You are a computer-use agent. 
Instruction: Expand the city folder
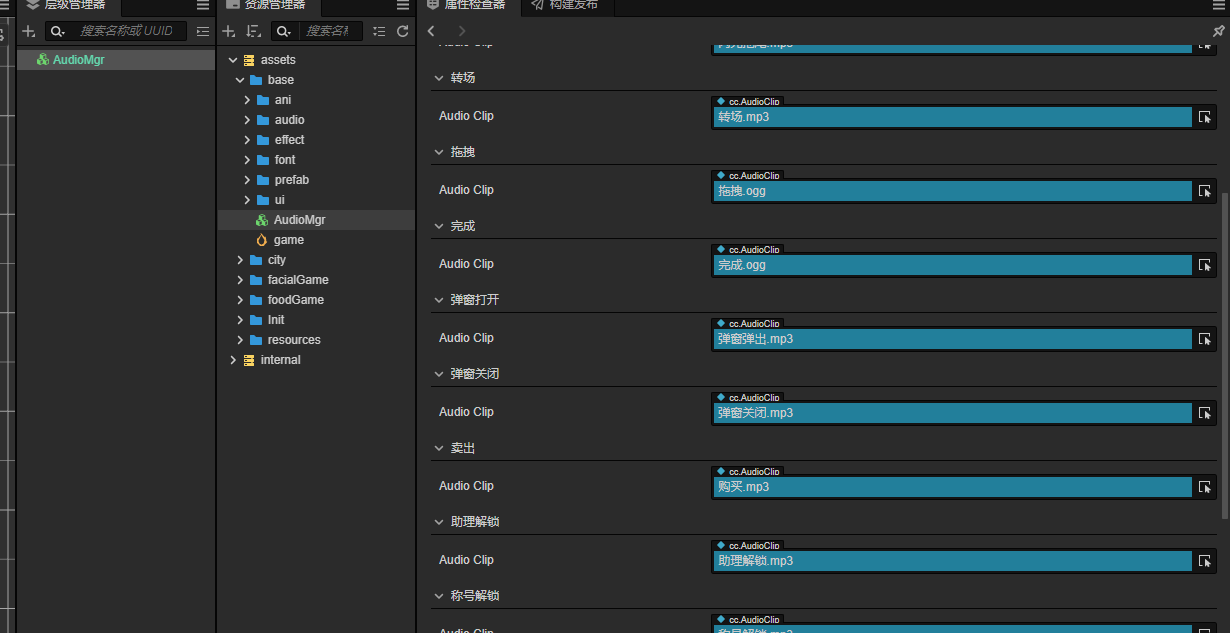pyautogui.click(x=240, y=260)
